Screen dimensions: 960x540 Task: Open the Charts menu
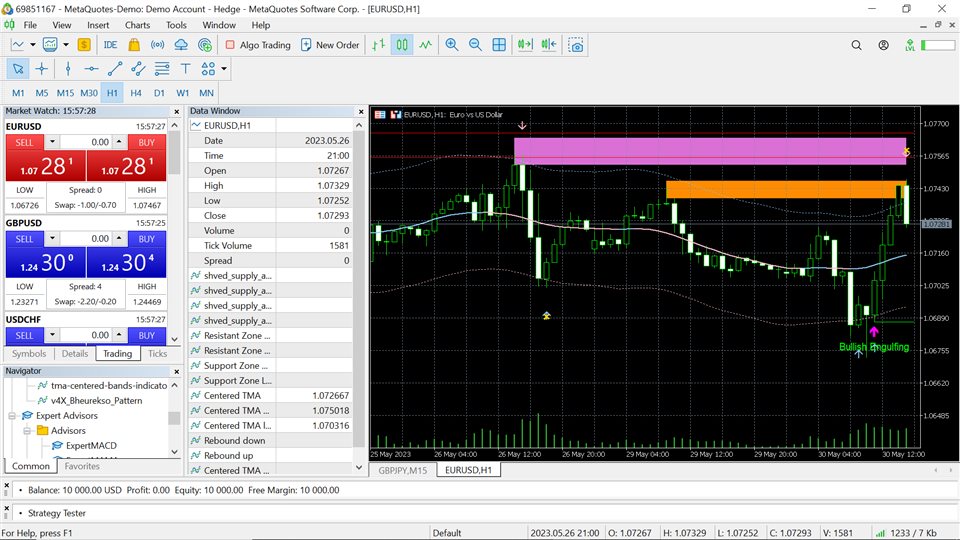click(137, 25)
